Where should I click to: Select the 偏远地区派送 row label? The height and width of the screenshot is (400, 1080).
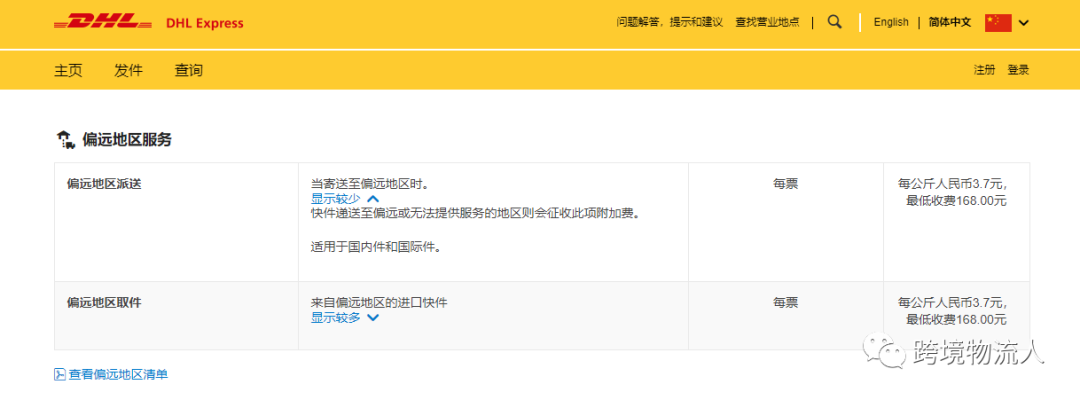[x=104, y=185]
